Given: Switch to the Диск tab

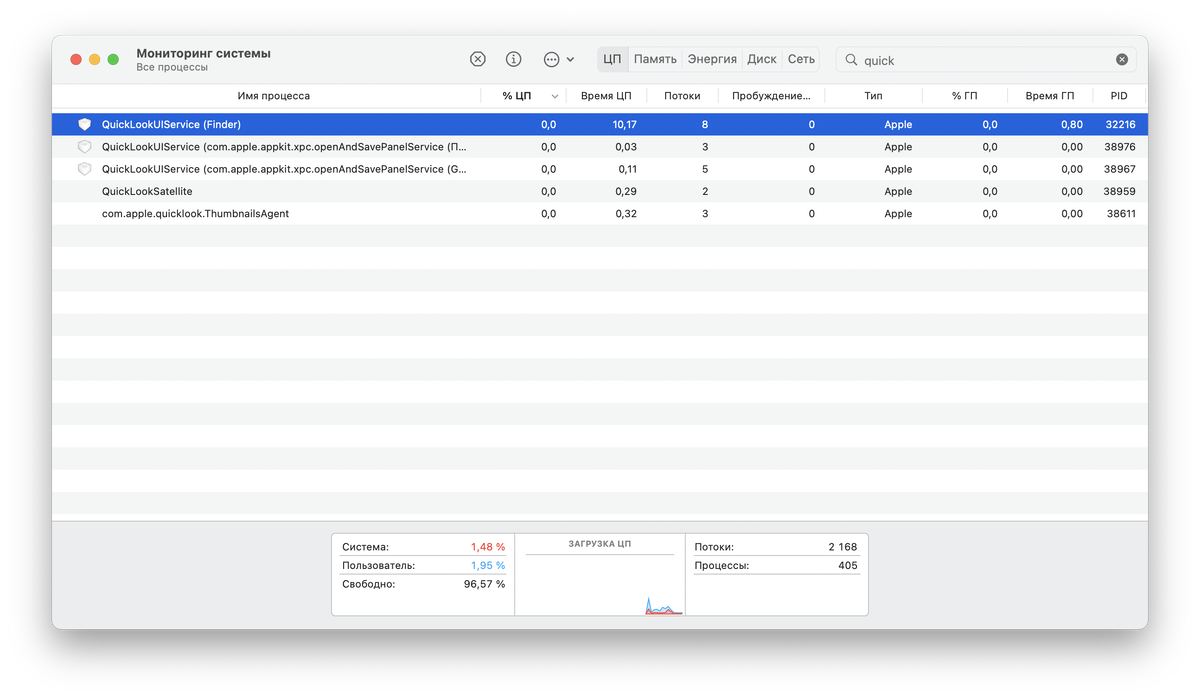Looking at the screenshot, I should pos(762,59).
